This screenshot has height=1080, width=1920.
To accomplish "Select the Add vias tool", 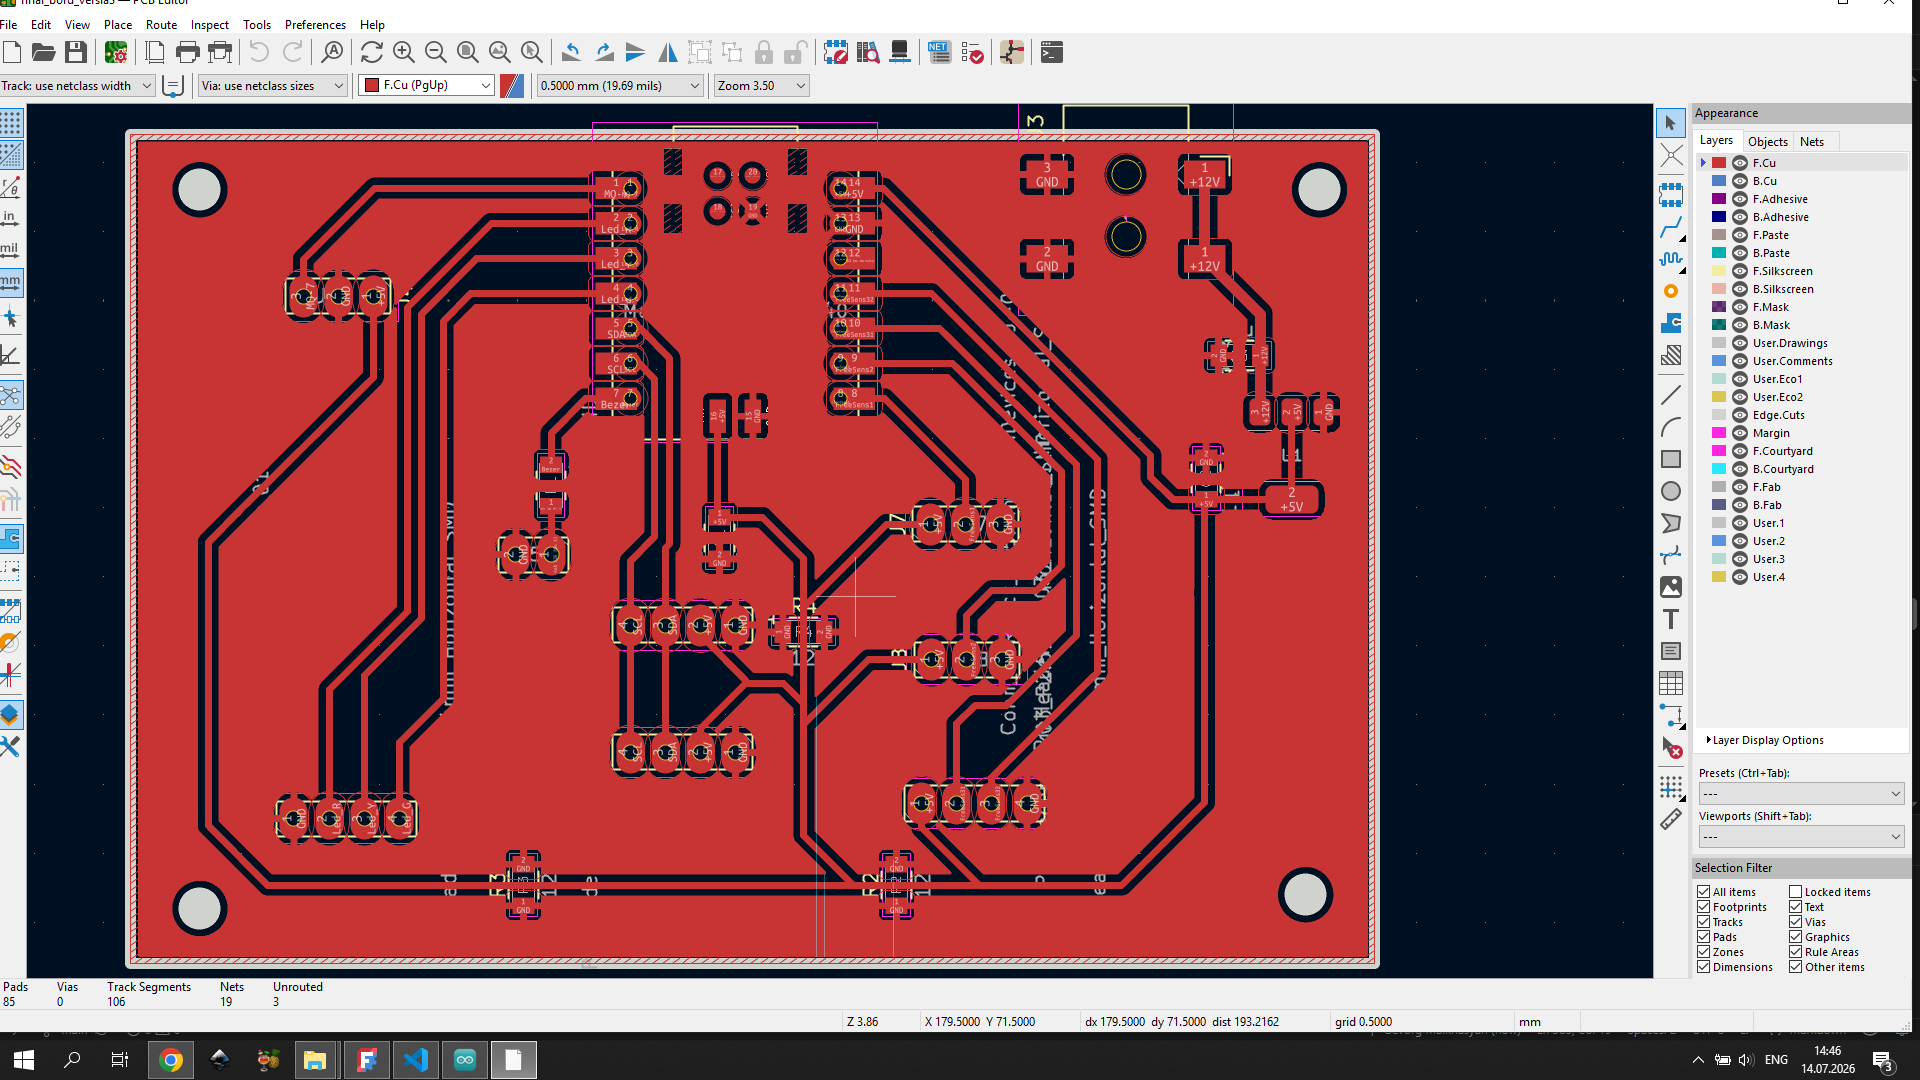I will 1671,291.
